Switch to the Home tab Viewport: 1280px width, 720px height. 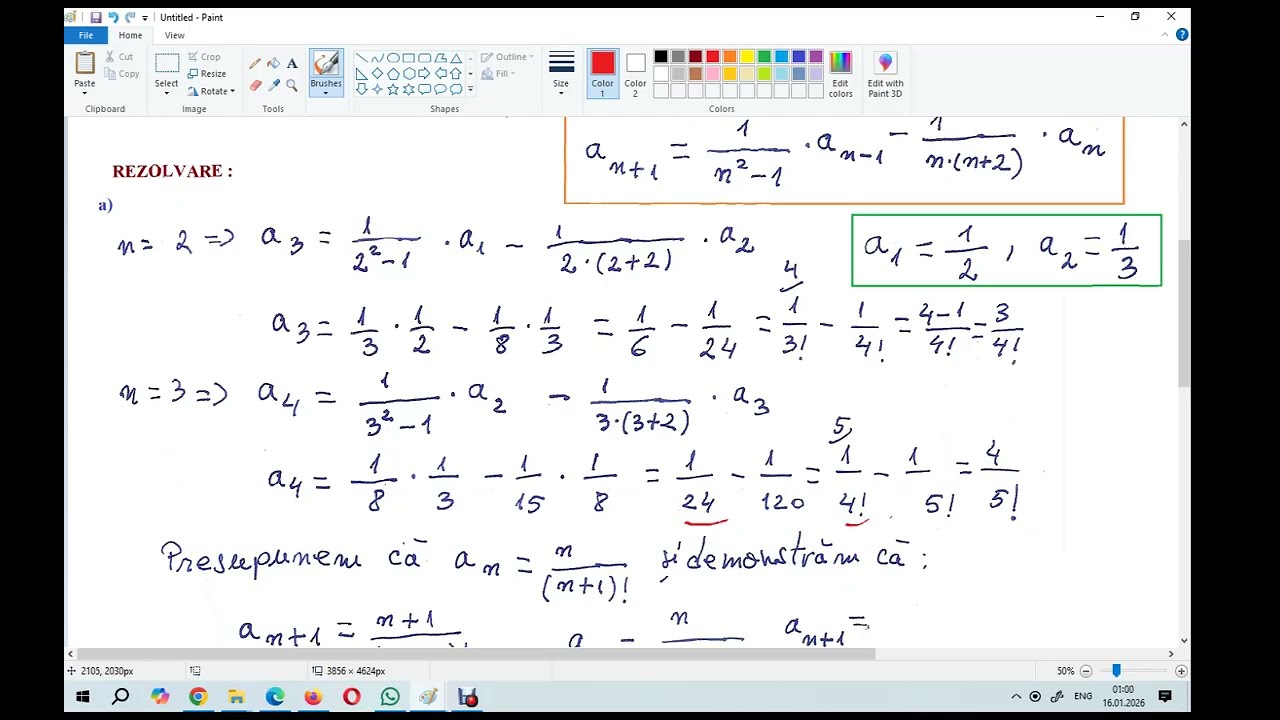(130, 35)
